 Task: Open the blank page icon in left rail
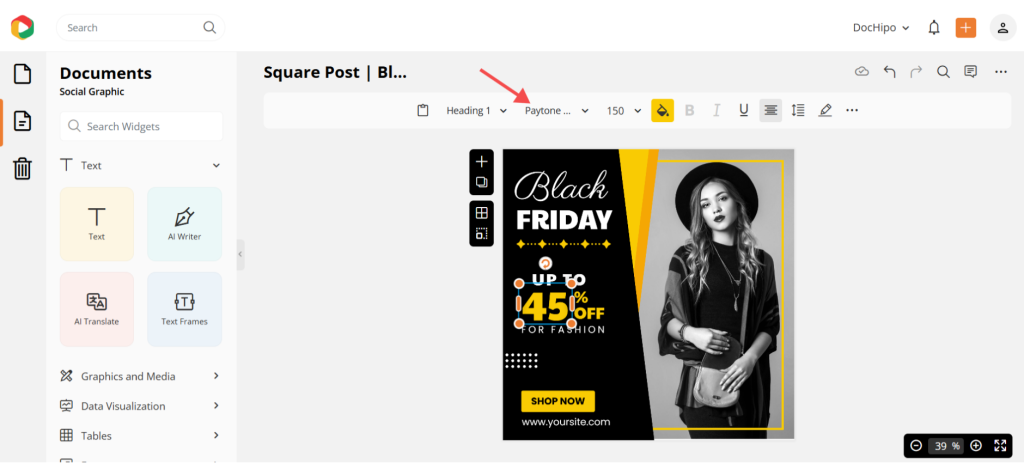tap(22, 74)
